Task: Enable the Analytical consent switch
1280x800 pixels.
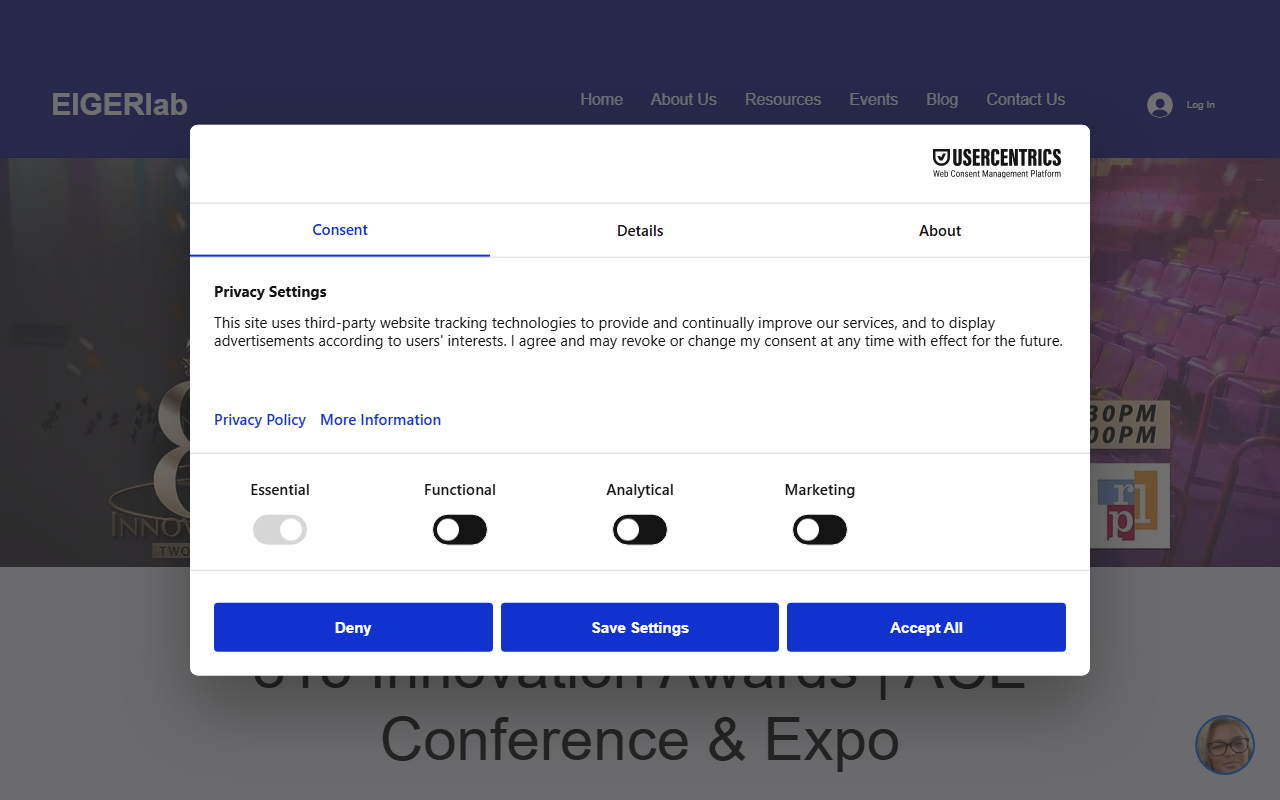Action: [640, 530]
